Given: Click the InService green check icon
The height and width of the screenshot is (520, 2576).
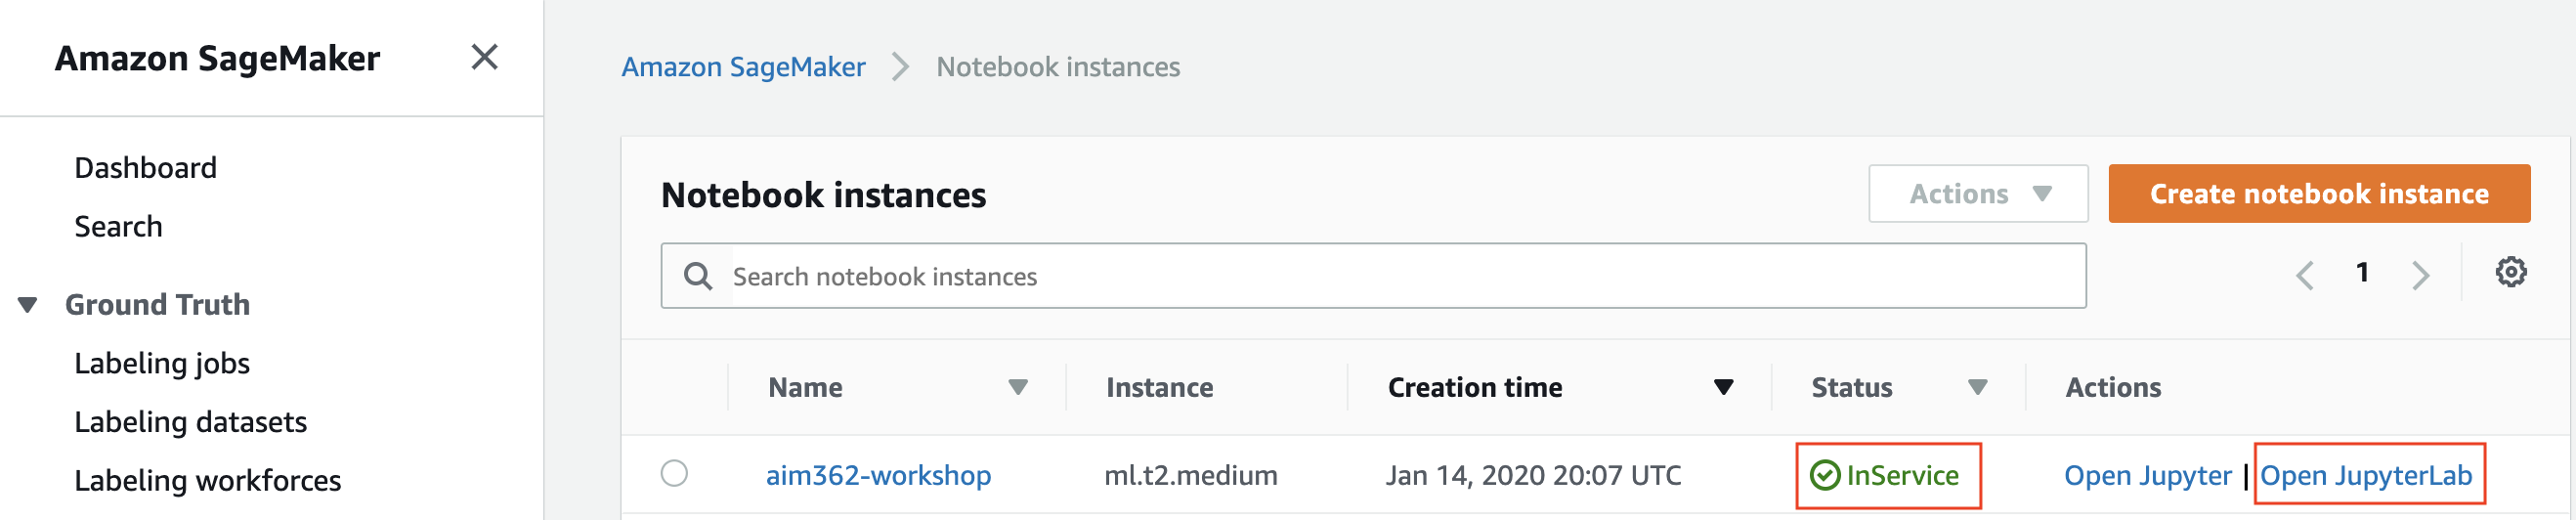Looking at the screenshot, I should (x=1825, y=475).
